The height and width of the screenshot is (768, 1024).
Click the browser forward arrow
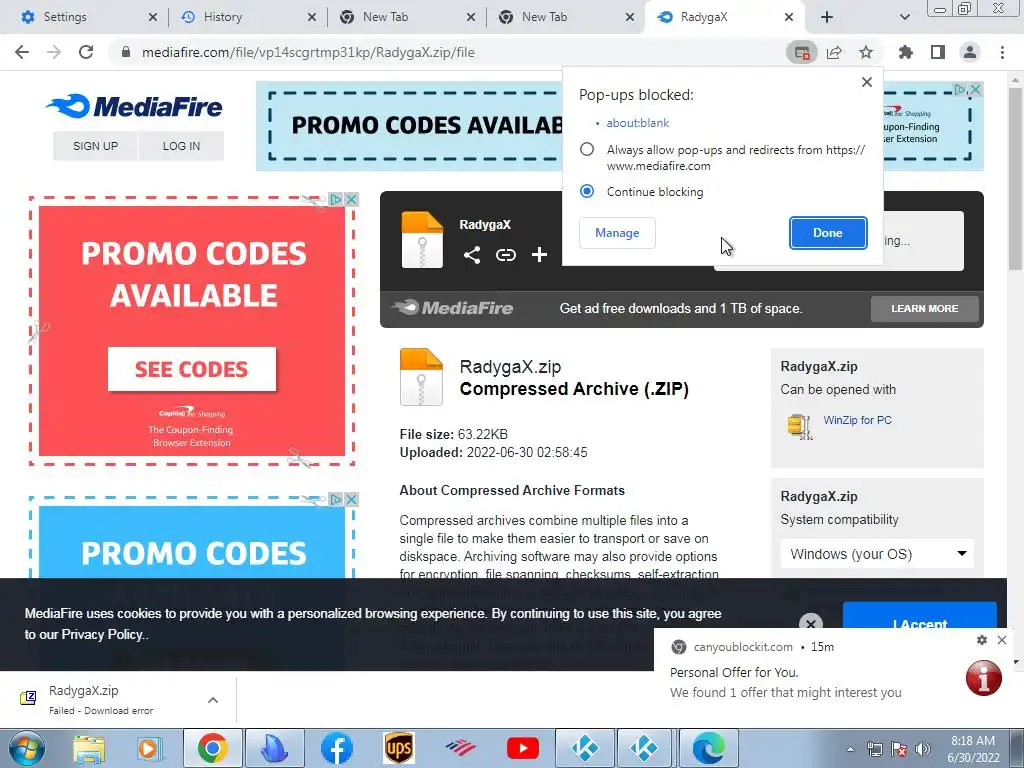(54, 52)
